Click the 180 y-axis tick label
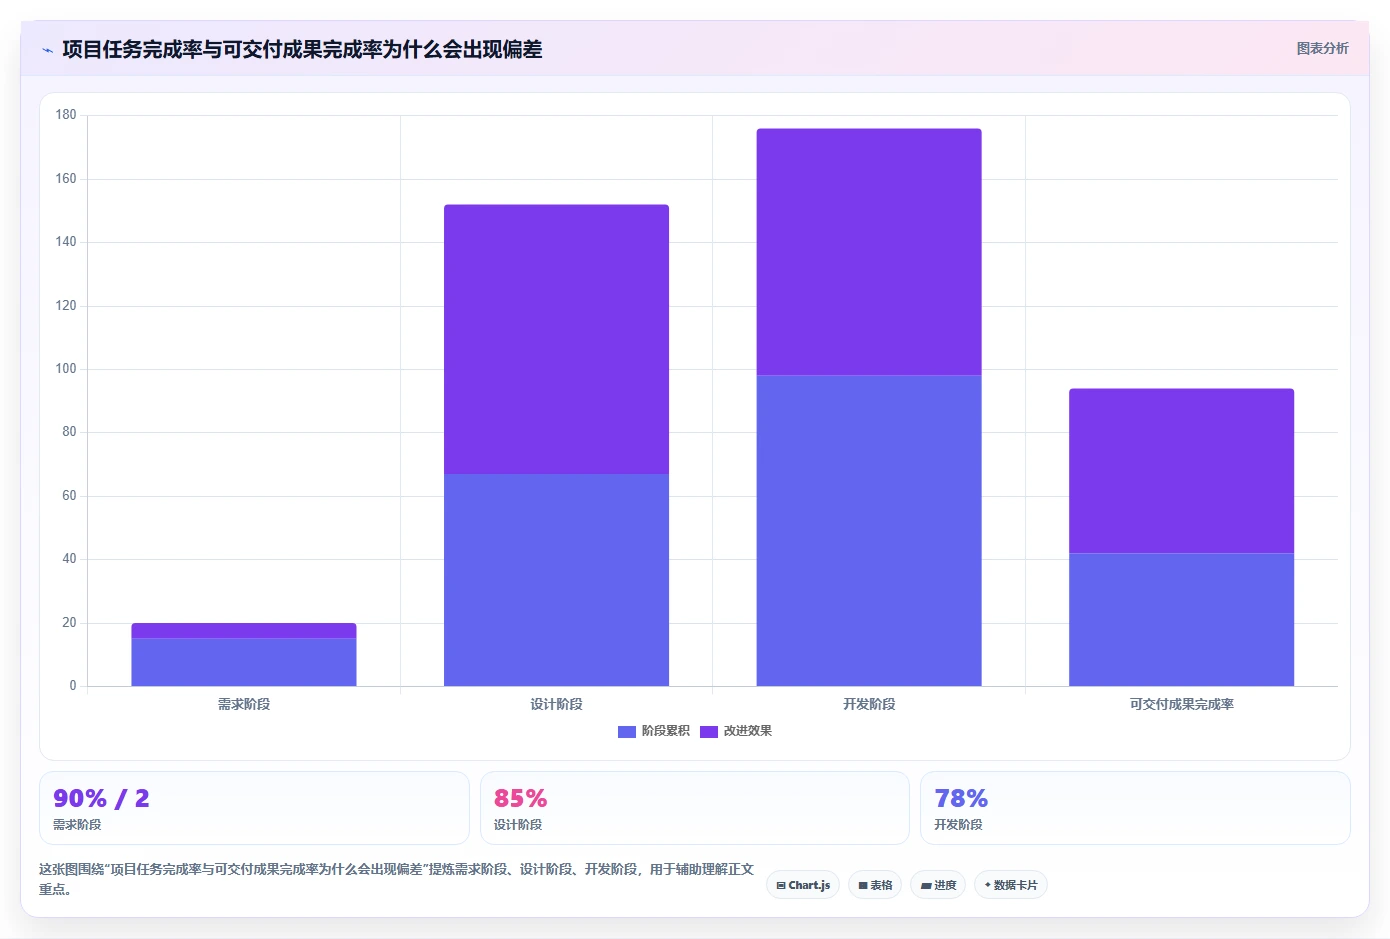The image size is (1390, 939). [66, 115]
